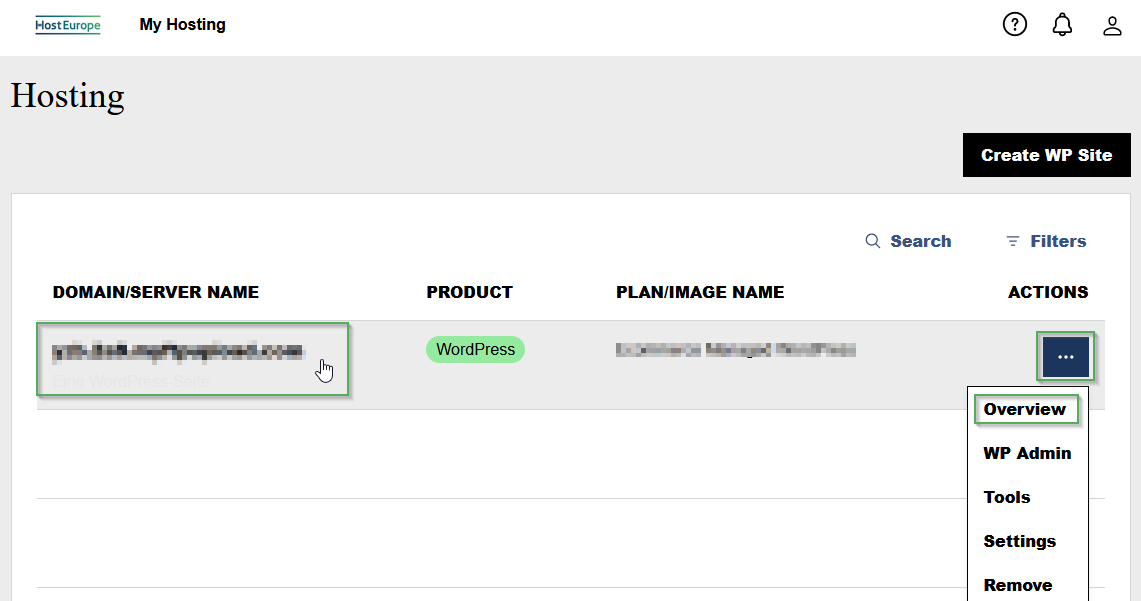Open the blurred domain name link
1141x601 pixels.
pos(177,351)
